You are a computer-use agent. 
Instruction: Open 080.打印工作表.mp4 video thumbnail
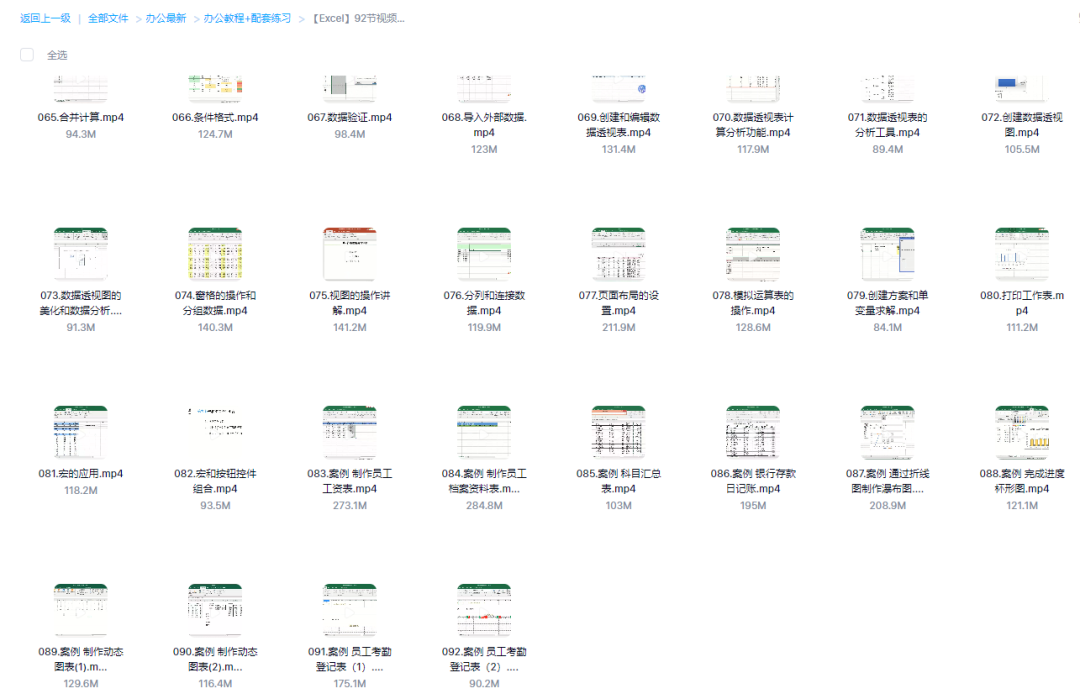(x=1022, y=254)
